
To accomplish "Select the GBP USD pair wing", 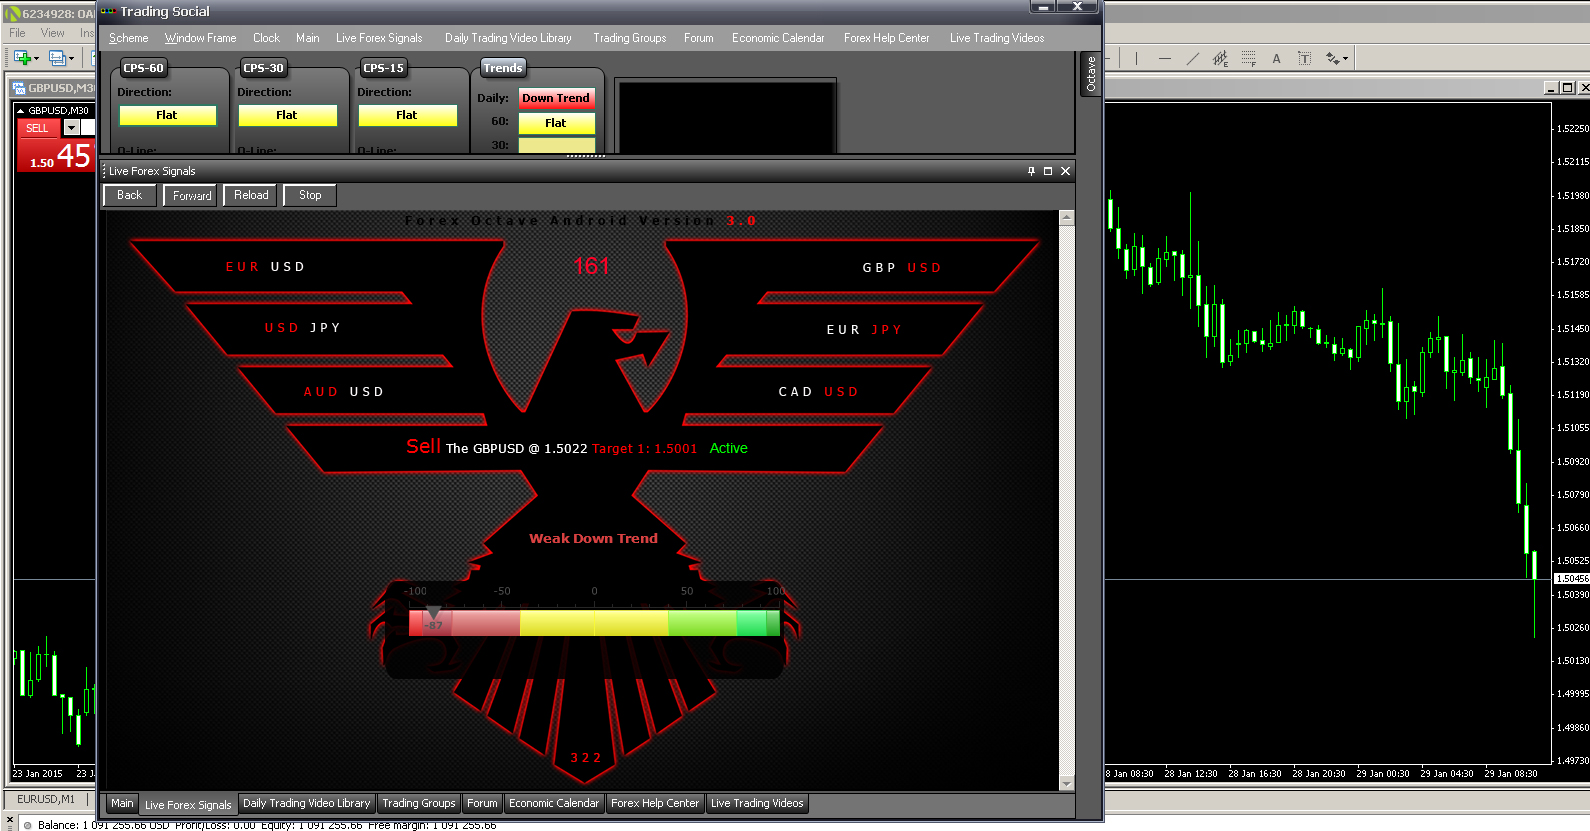I will [902, 268].
